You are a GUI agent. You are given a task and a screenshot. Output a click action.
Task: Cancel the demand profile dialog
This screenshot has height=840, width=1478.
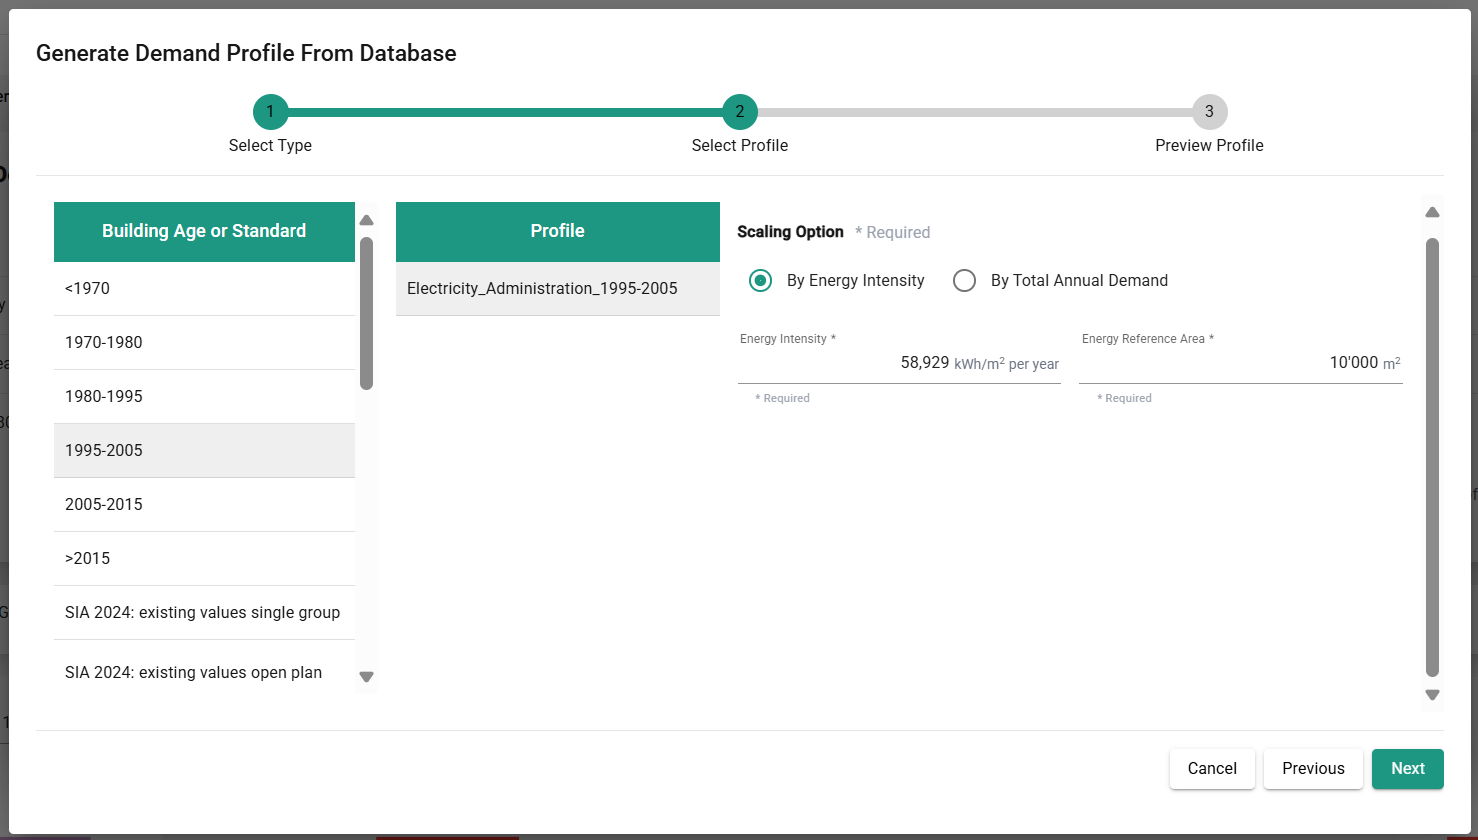coord(1212,769)
